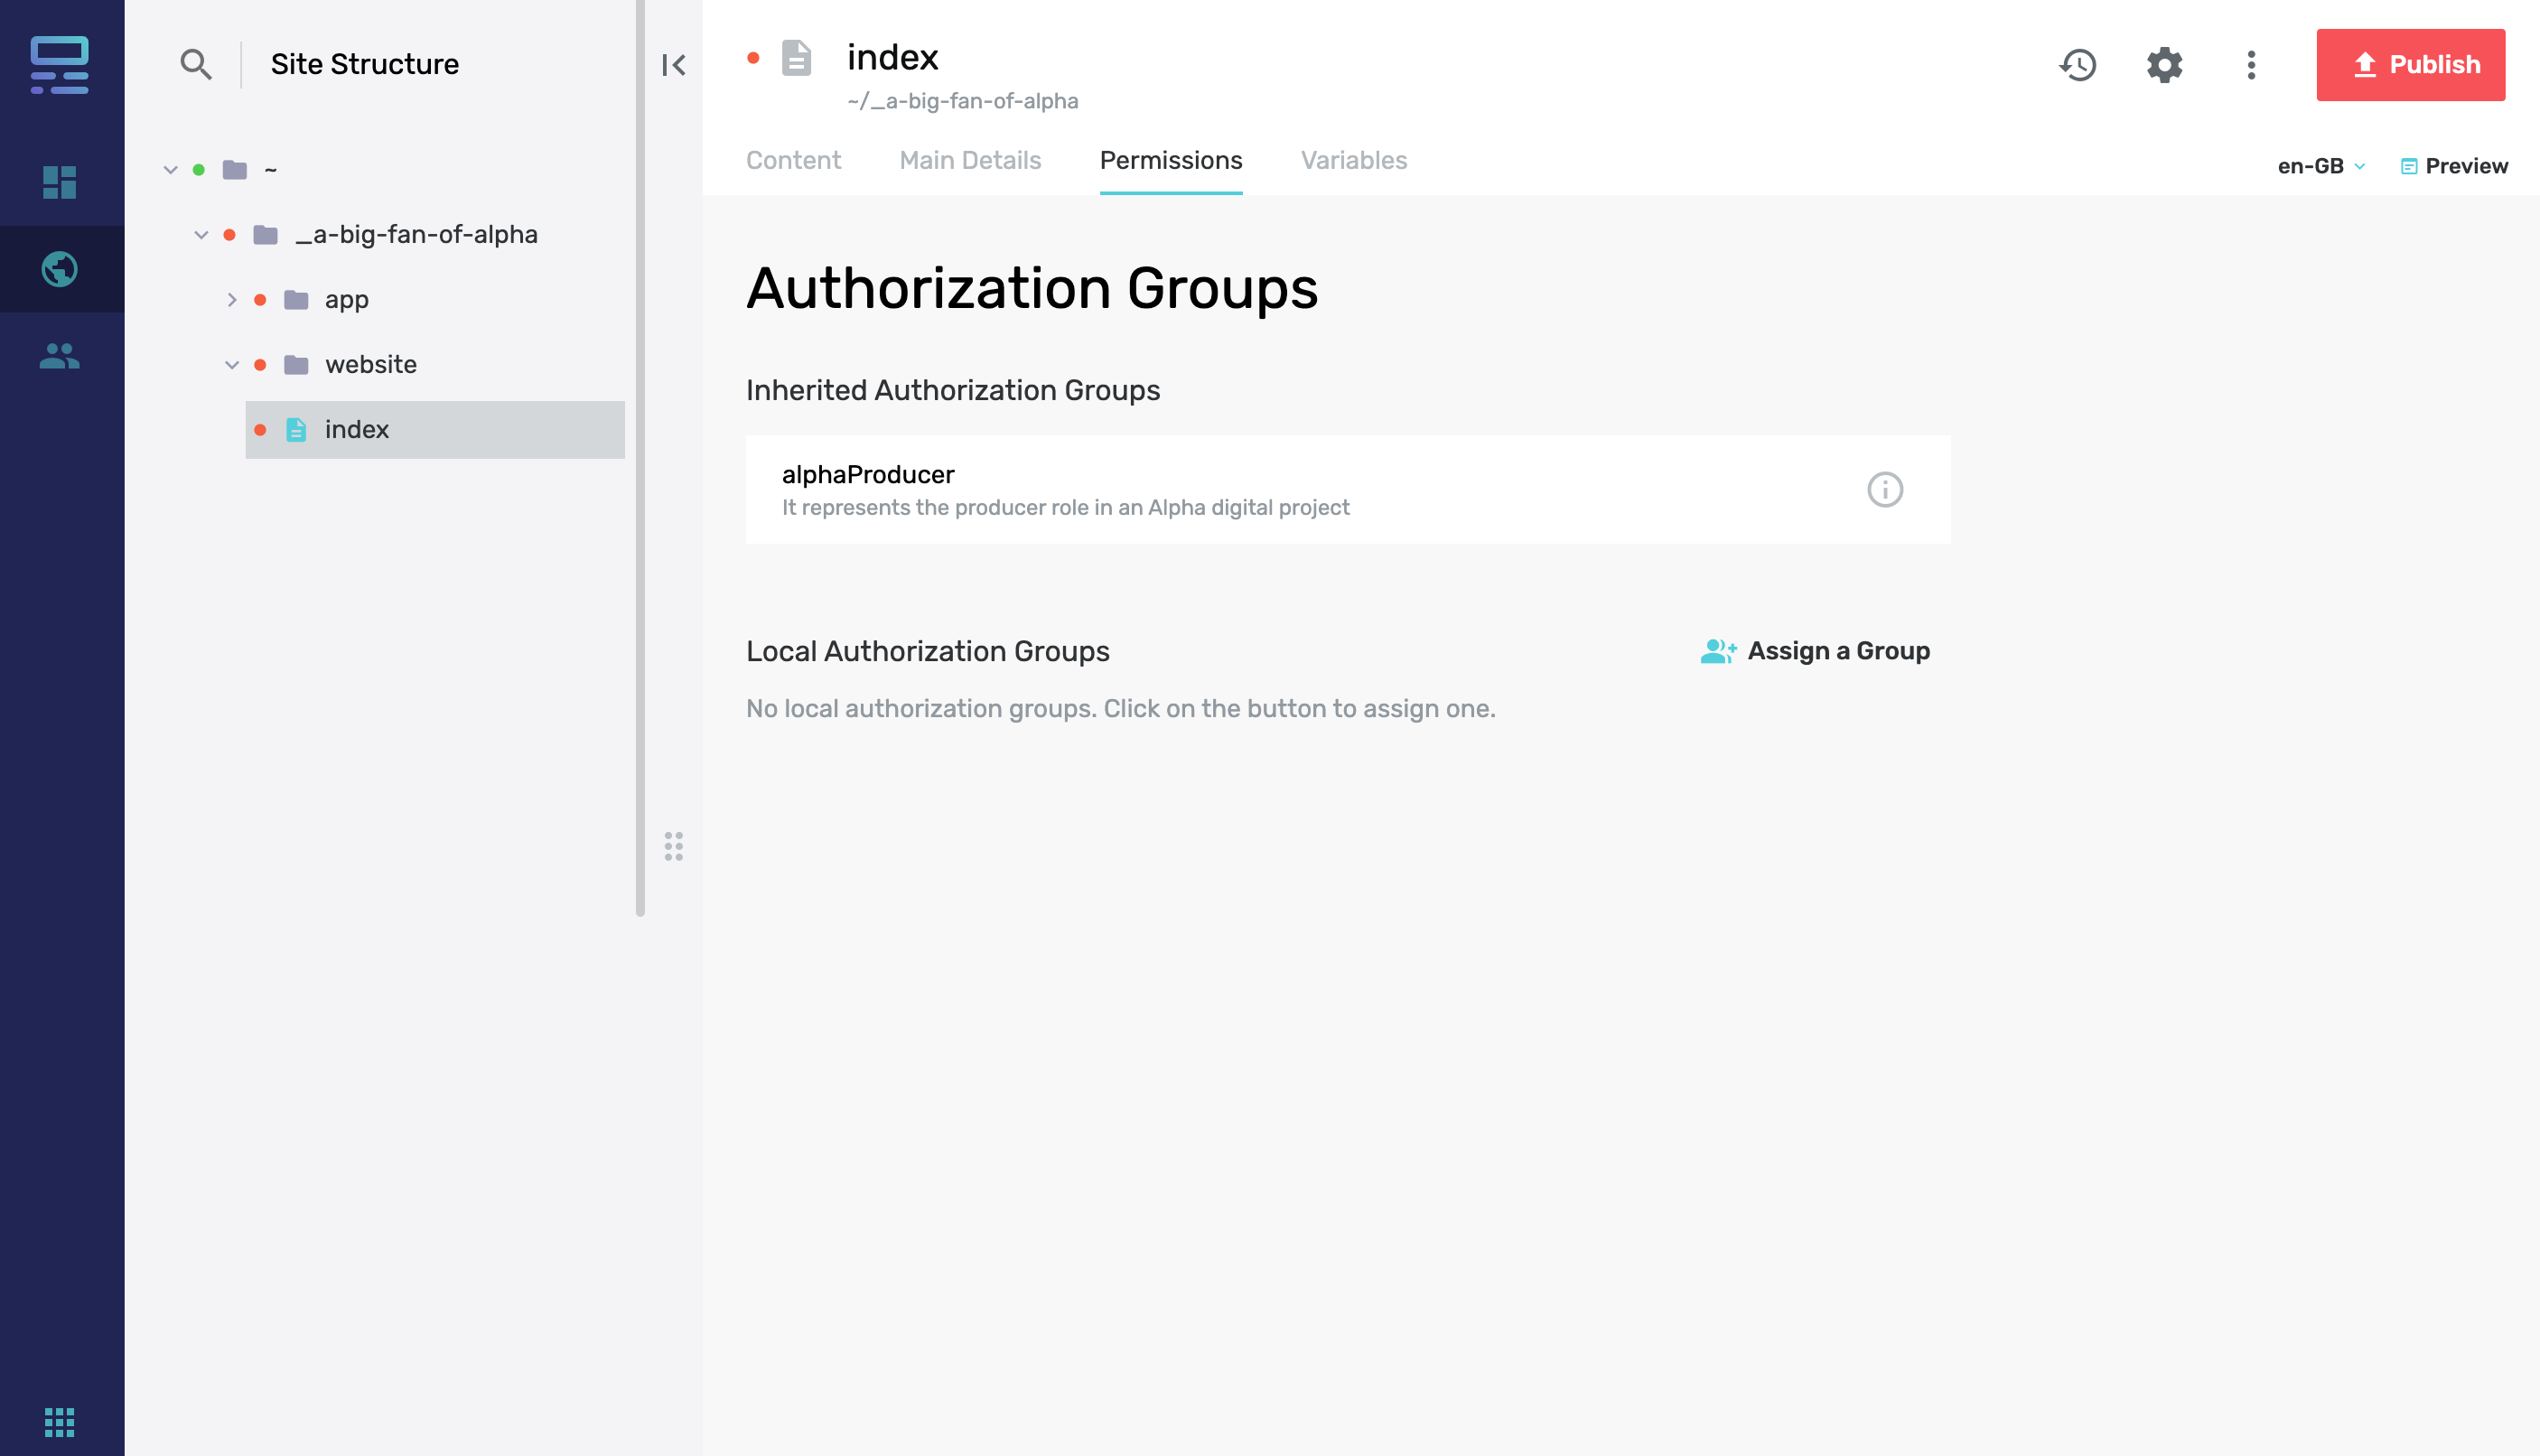Click the panel resize grip handle
This screenshot has height=1456, width=2540.
674,846
